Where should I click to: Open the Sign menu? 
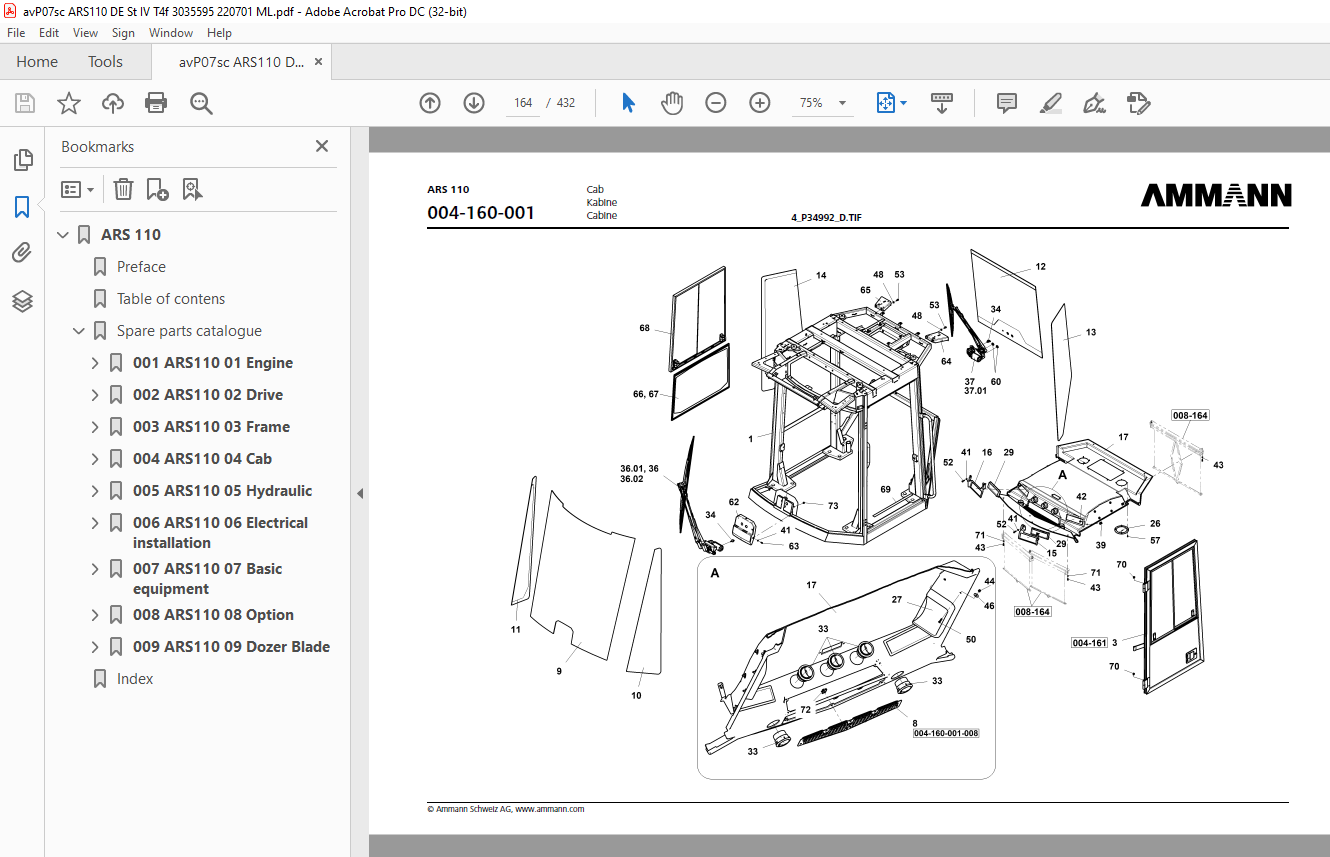click(x=123, y=33)
